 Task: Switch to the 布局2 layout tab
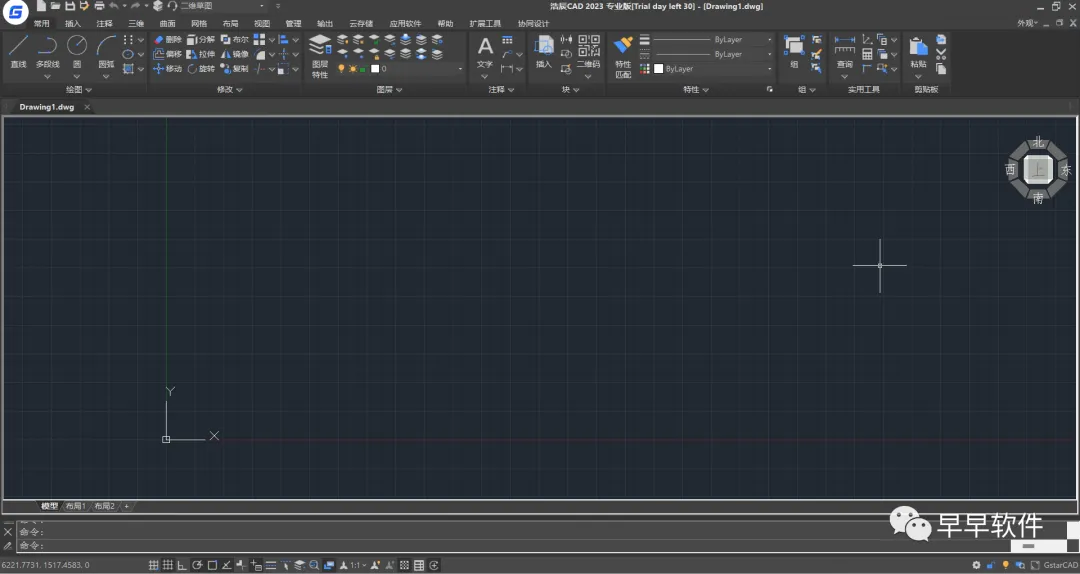[105, 506]
